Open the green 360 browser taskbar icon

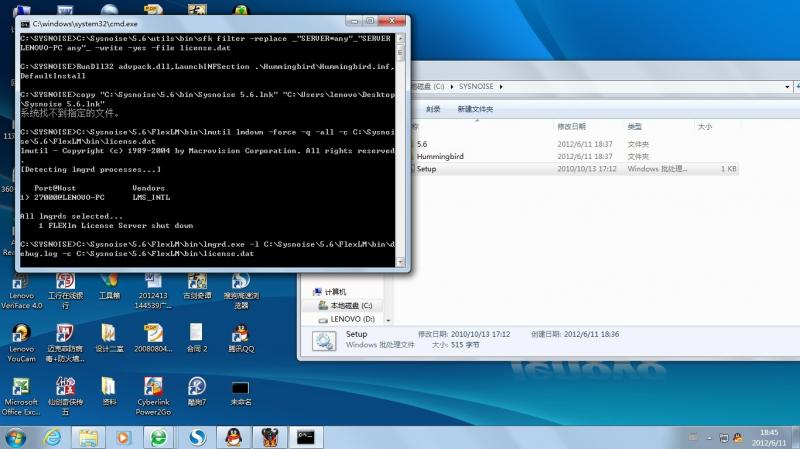tap(159, 438)
